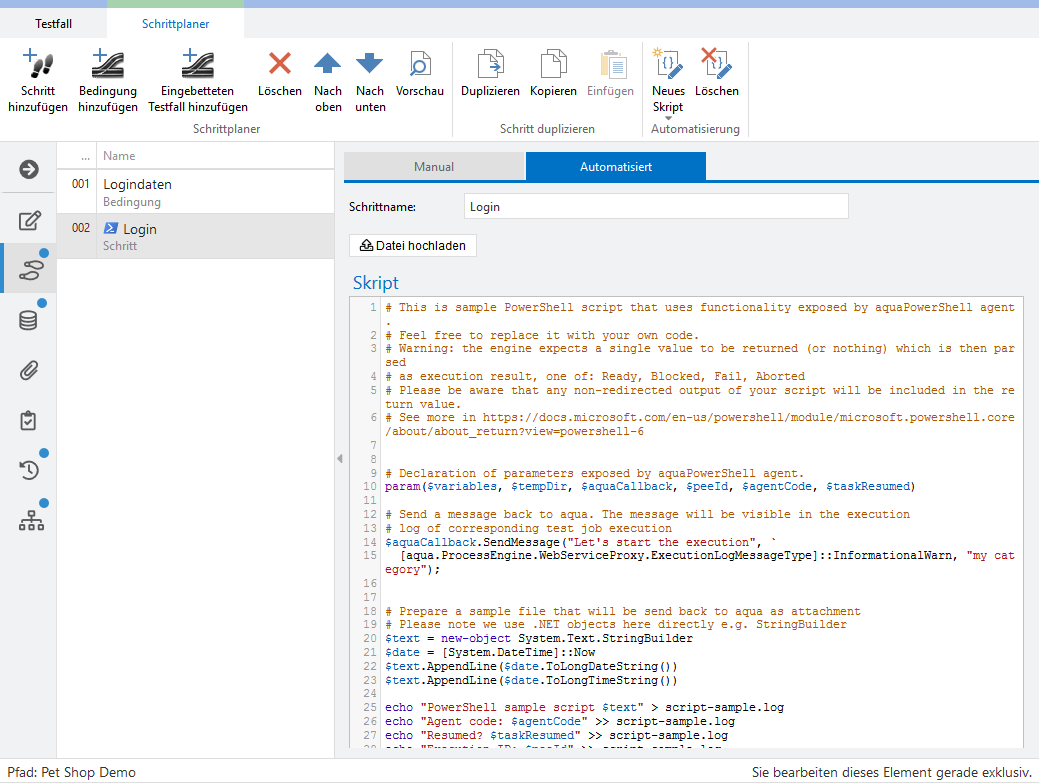Duplicate the step with Duplizieren
This screenshot has height=784, width=1039.
(490, 64)
